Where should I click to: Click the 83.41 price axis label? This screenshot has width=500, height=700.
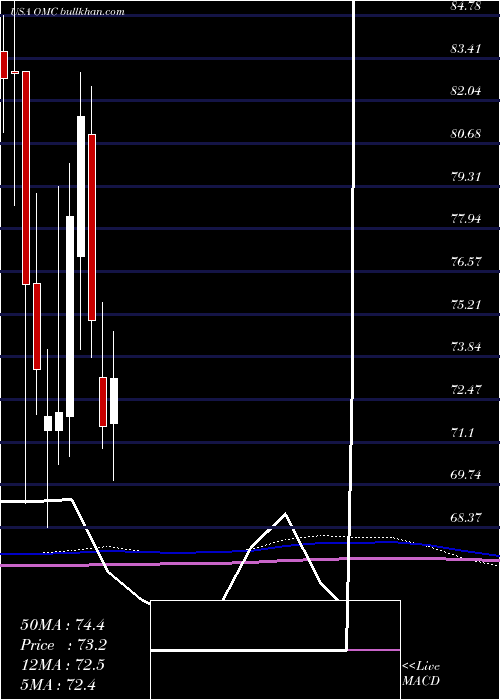point(466,48)
